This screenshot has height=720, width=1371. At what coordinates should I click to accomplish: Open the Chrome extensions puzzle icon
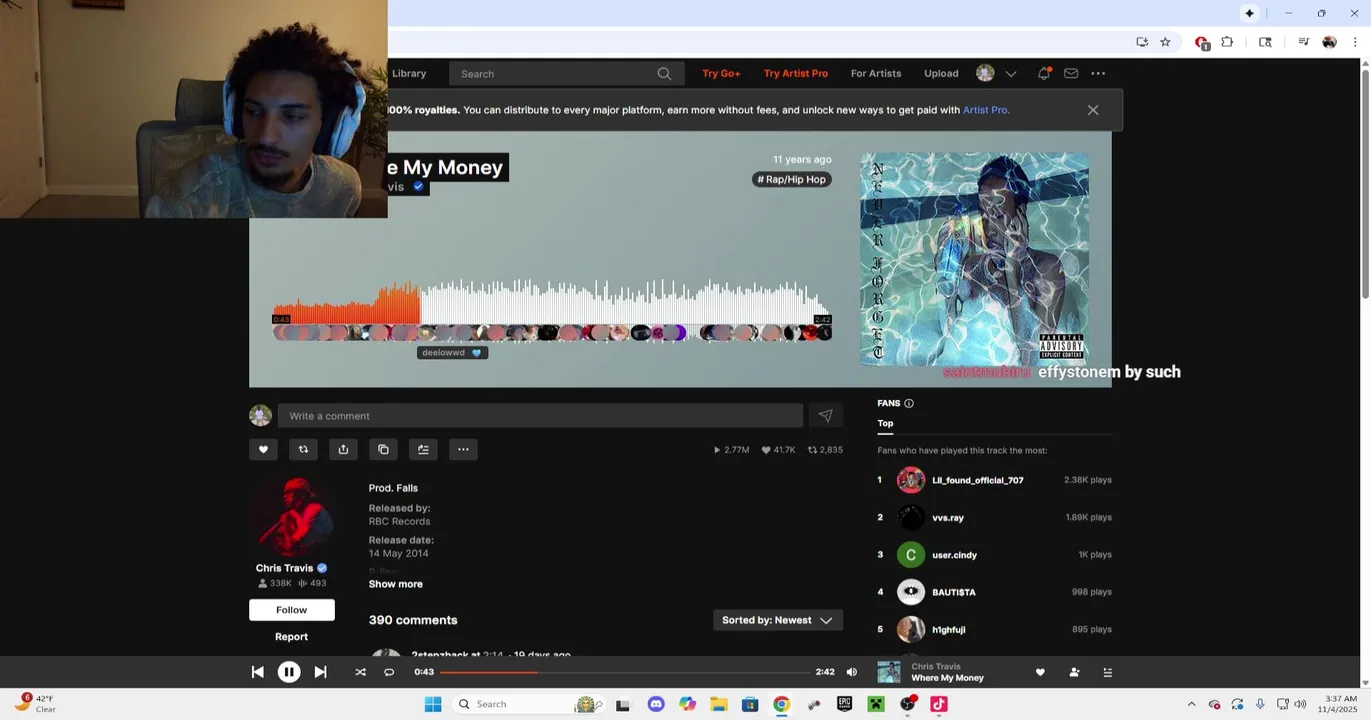pos(1227,42)
